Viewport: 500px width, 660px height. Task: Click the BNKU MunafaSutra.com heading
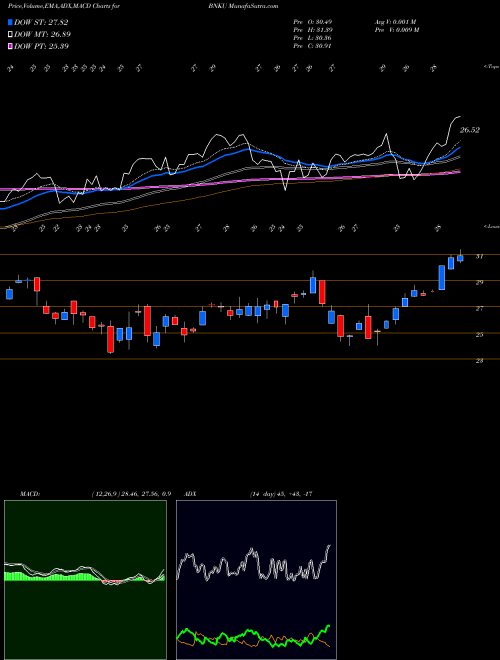[243, 6]
